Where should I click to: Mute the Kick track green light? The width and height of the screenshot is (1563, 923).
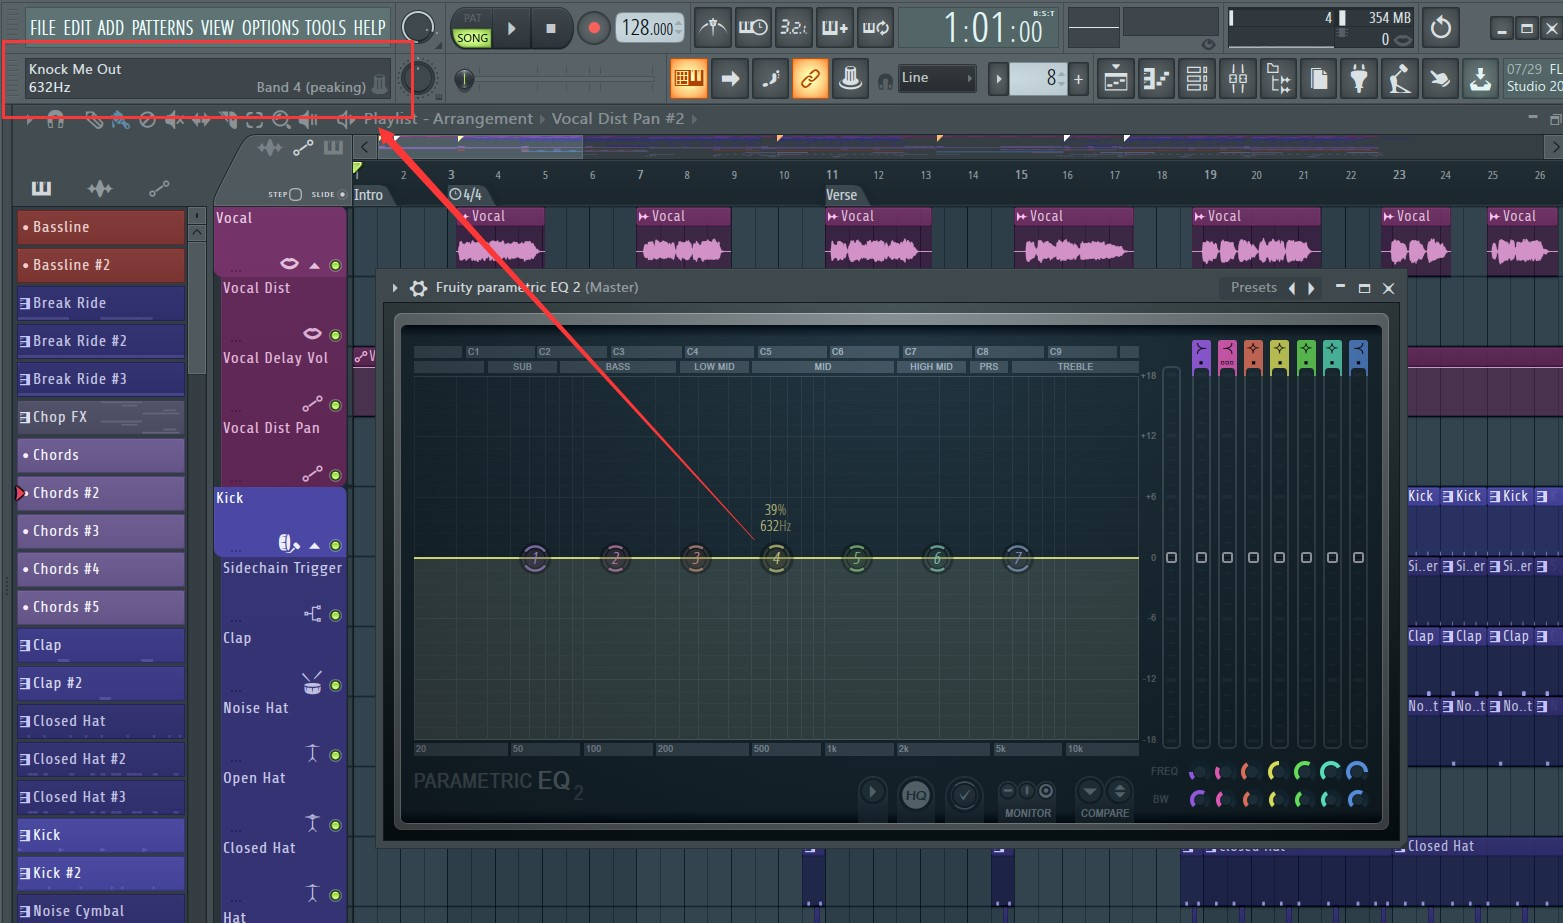pos(335,545)
